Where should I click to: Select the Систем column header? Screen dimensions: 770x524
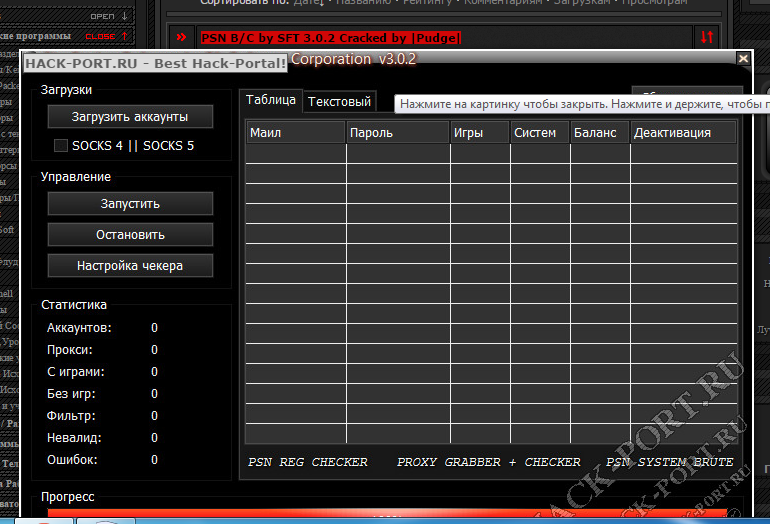540,133
